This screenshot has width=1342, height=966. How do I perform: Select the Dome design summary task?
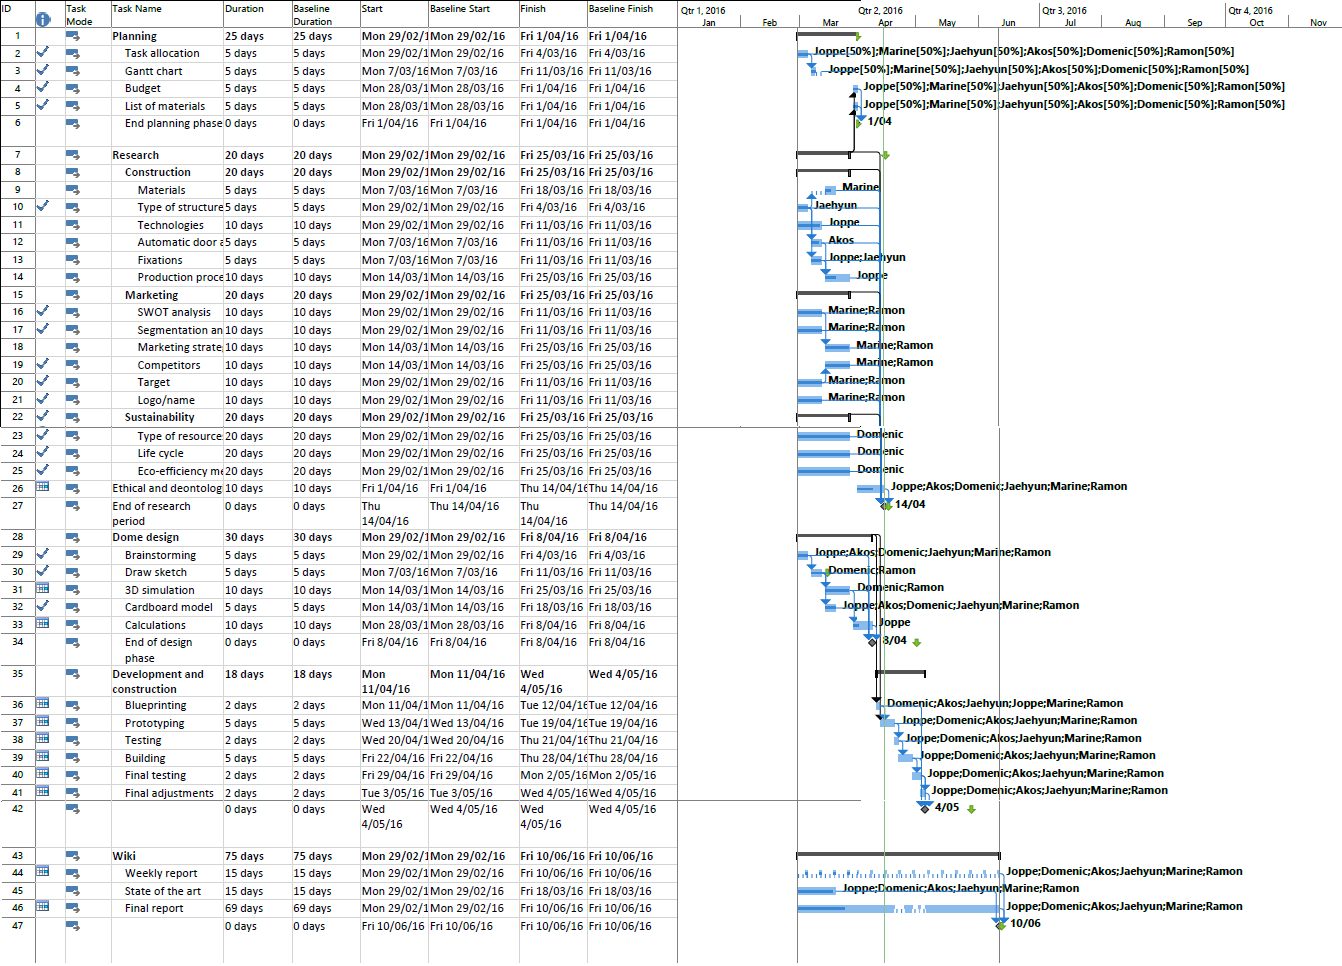pyautogui.click(x=145, y=537)
